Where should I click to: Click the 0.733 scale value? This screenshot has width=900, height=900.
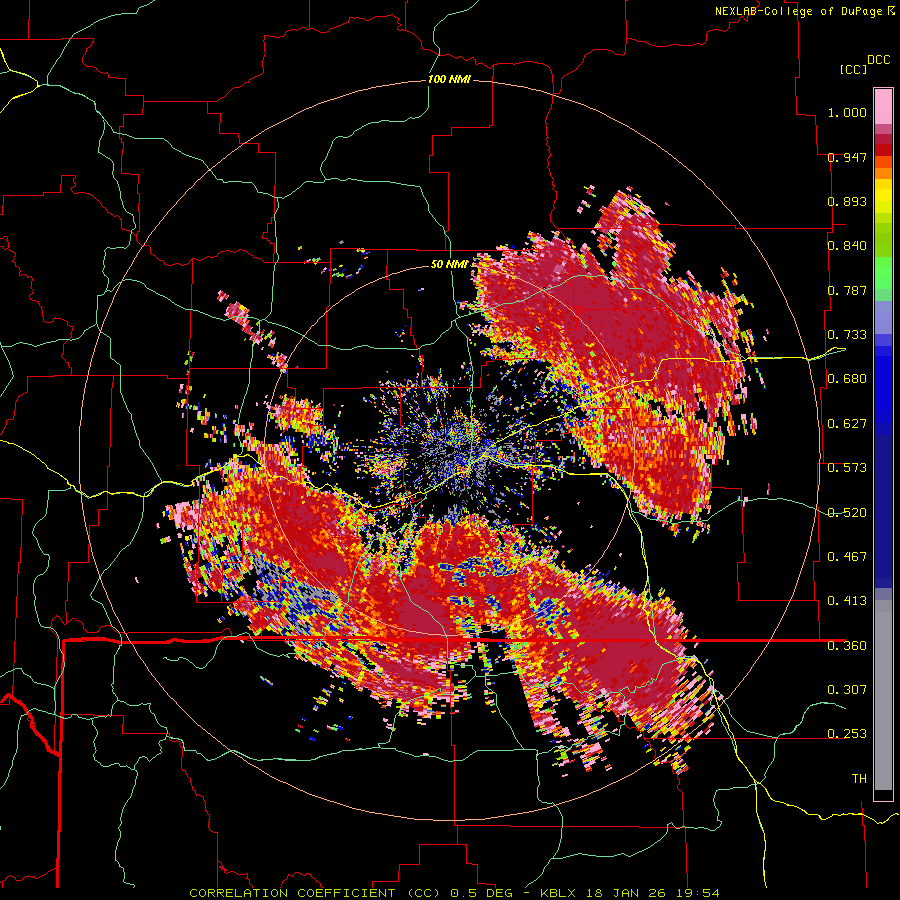847,335
